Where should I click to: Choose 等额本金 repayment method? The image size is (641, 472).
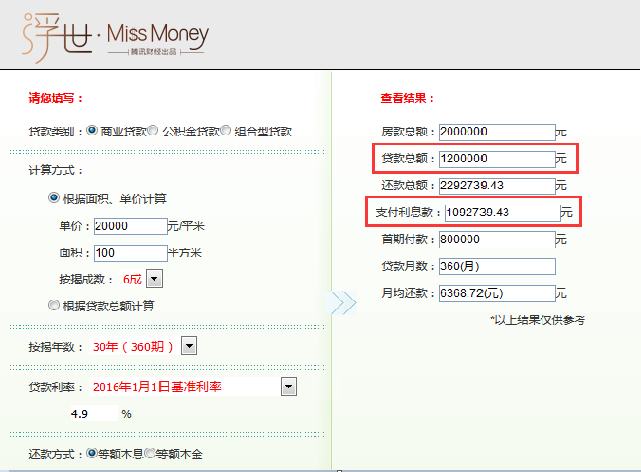click(150, 453)
